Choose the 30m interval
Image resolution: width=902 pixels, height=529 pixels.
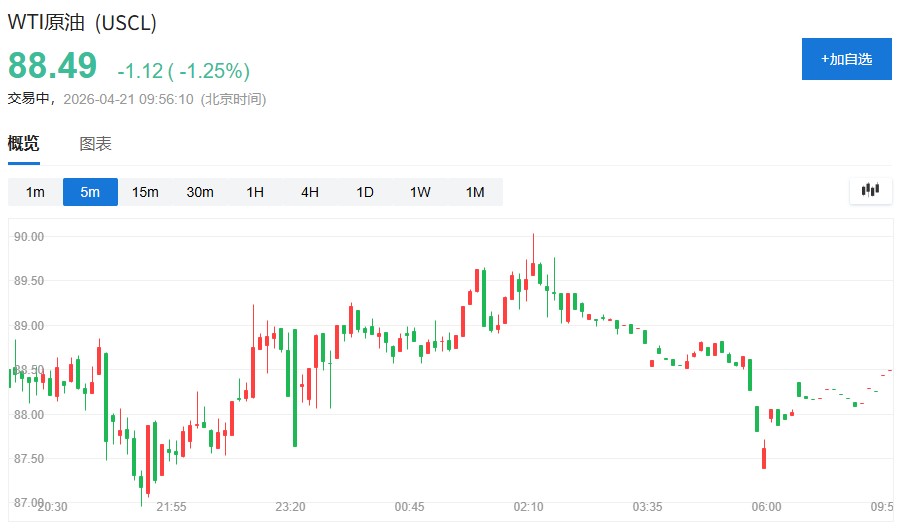(200, 192)
